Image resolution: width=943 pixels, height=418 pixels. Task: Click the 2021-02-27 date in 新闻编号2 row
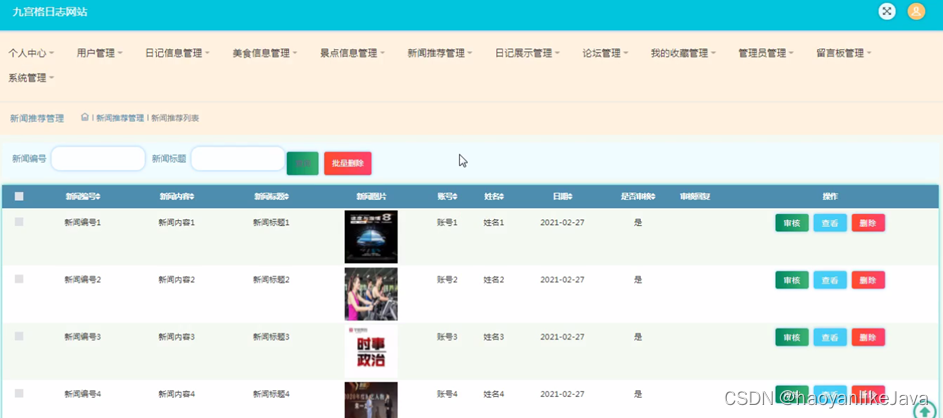coord(562,279)
